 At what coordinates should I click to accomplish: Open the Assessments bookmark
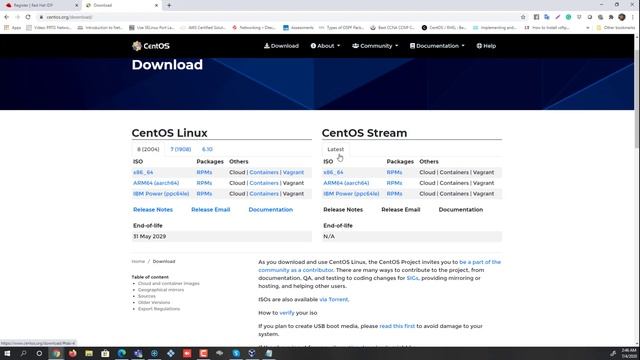pyautogui.click(x=298, y=28)
